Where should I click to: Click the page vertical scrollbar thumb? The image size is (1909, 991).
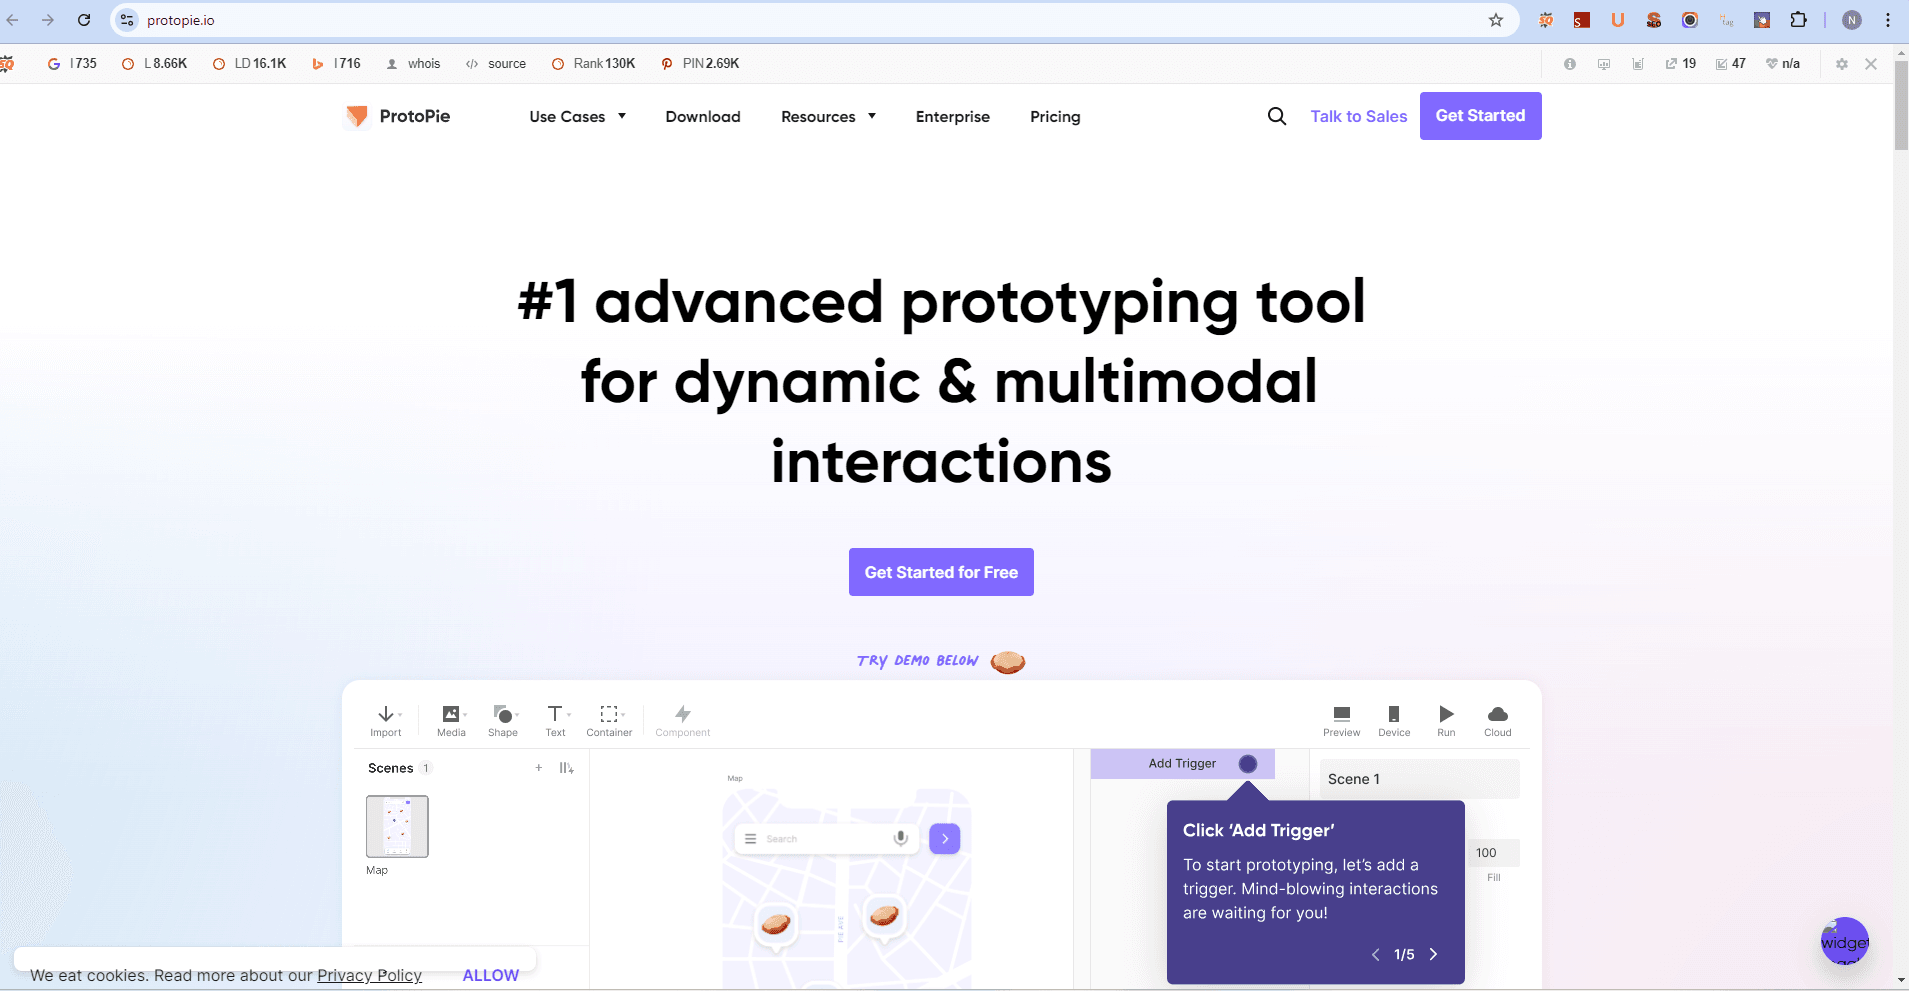coord(1901,104)
